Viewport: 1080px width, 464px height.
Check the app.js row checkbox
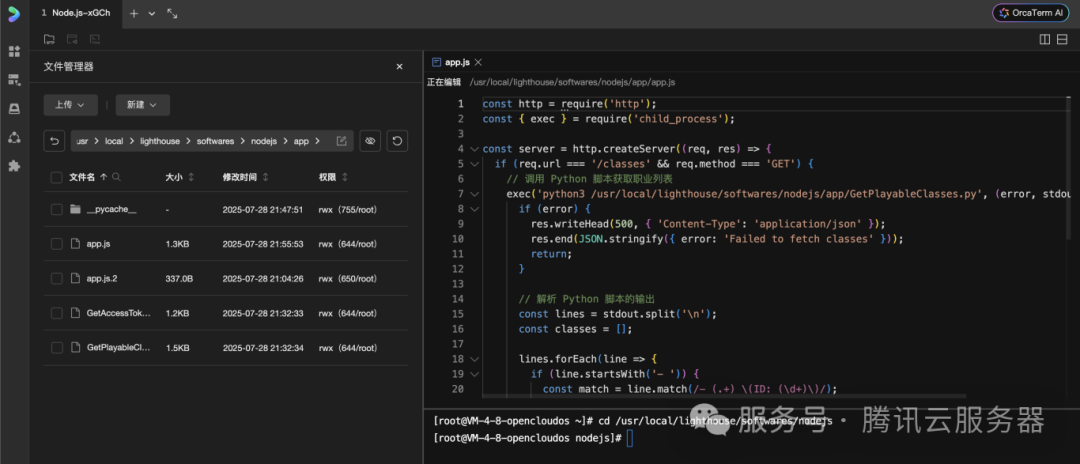tap(56, 244)
